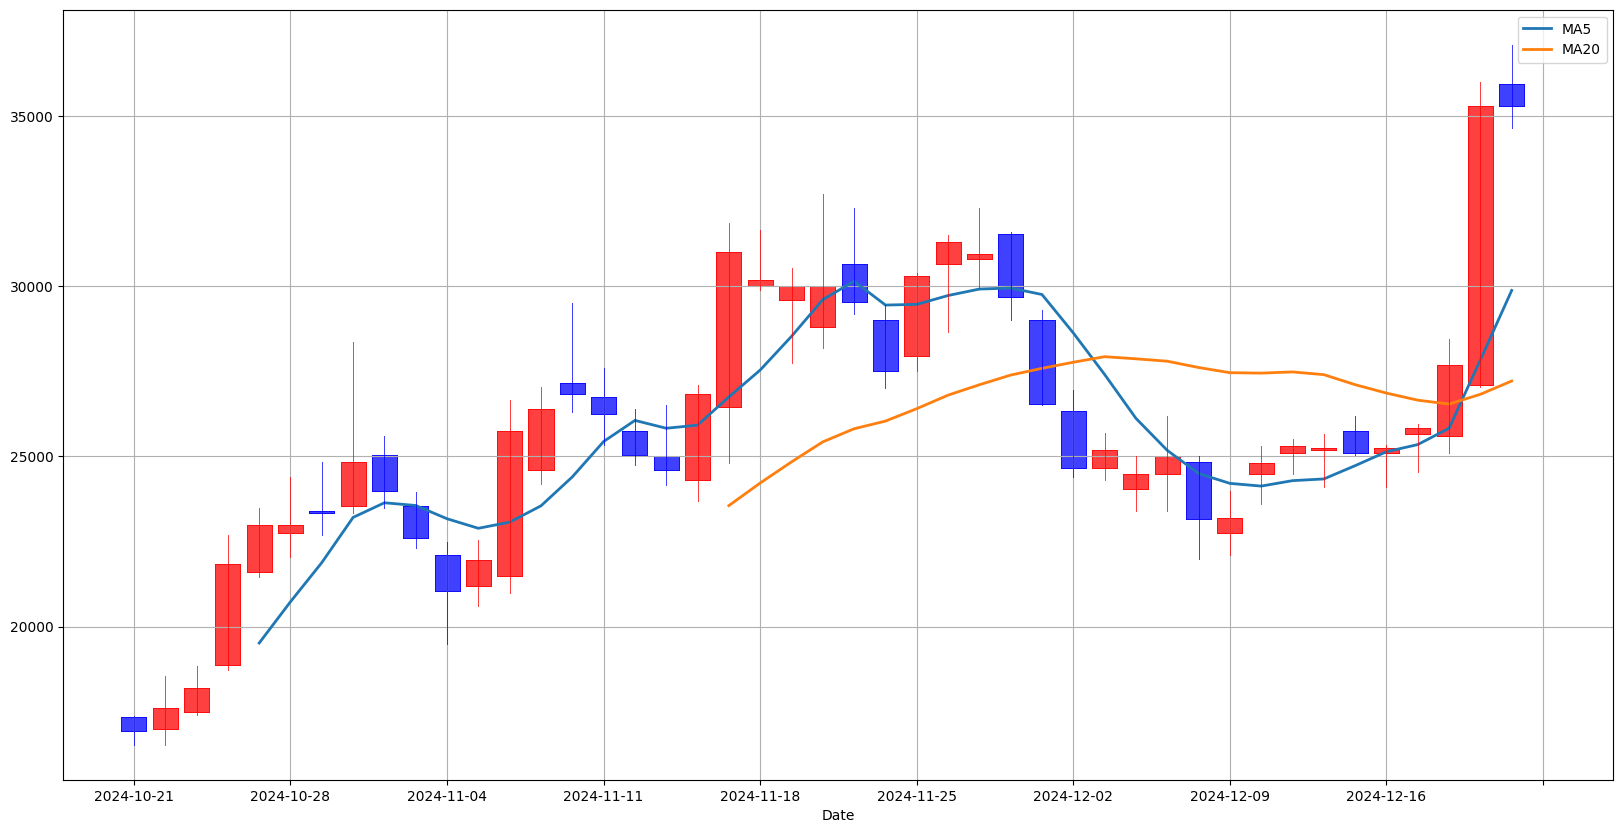This screenshot has height=833, width=1623.
Task: Click the MA20 legend label
Action: pyautogui.click(x=1580, y=49)
